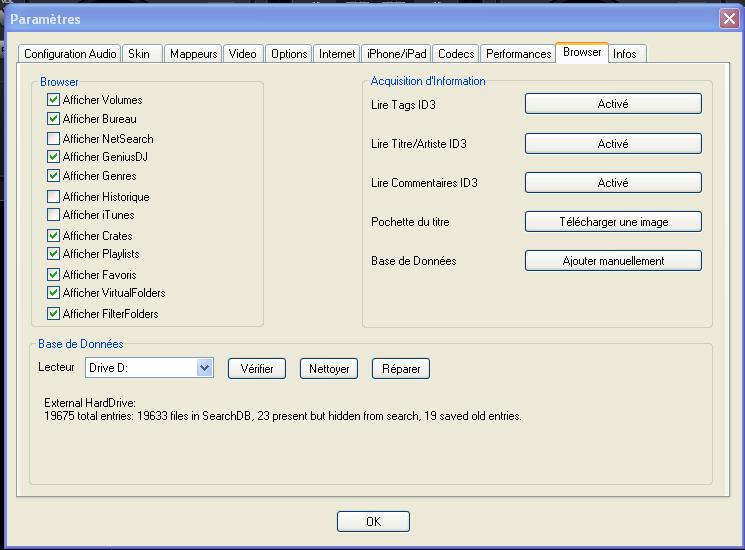This screenshot has height=550, width=745.
Task: Uncheck Afficher Volumes checkbox
Action: pyautogui.click(x=54, y=100)
